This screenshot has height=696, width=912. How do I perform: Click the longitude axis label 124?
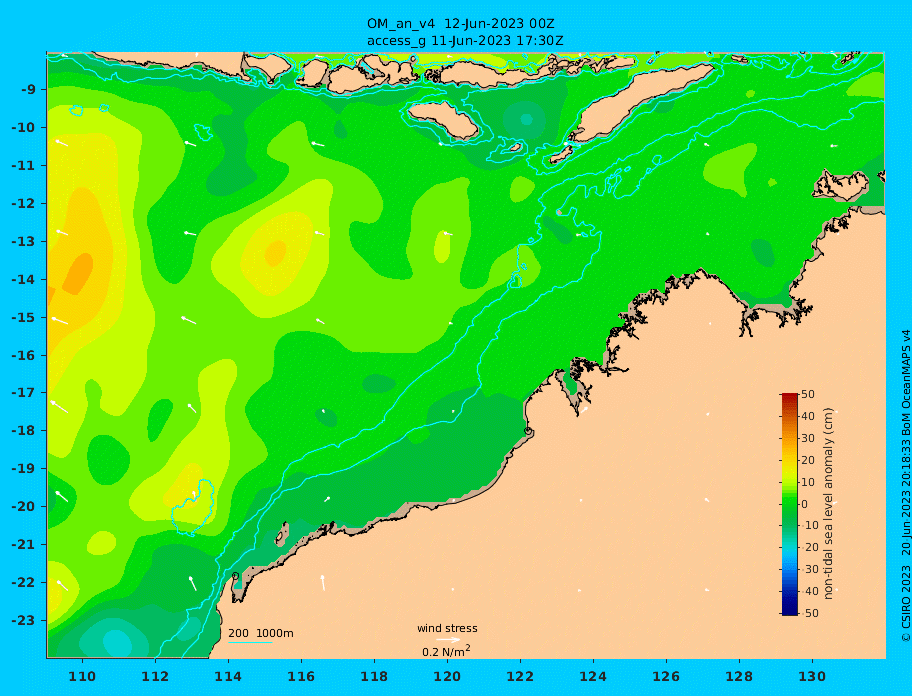tap(593, 676)
